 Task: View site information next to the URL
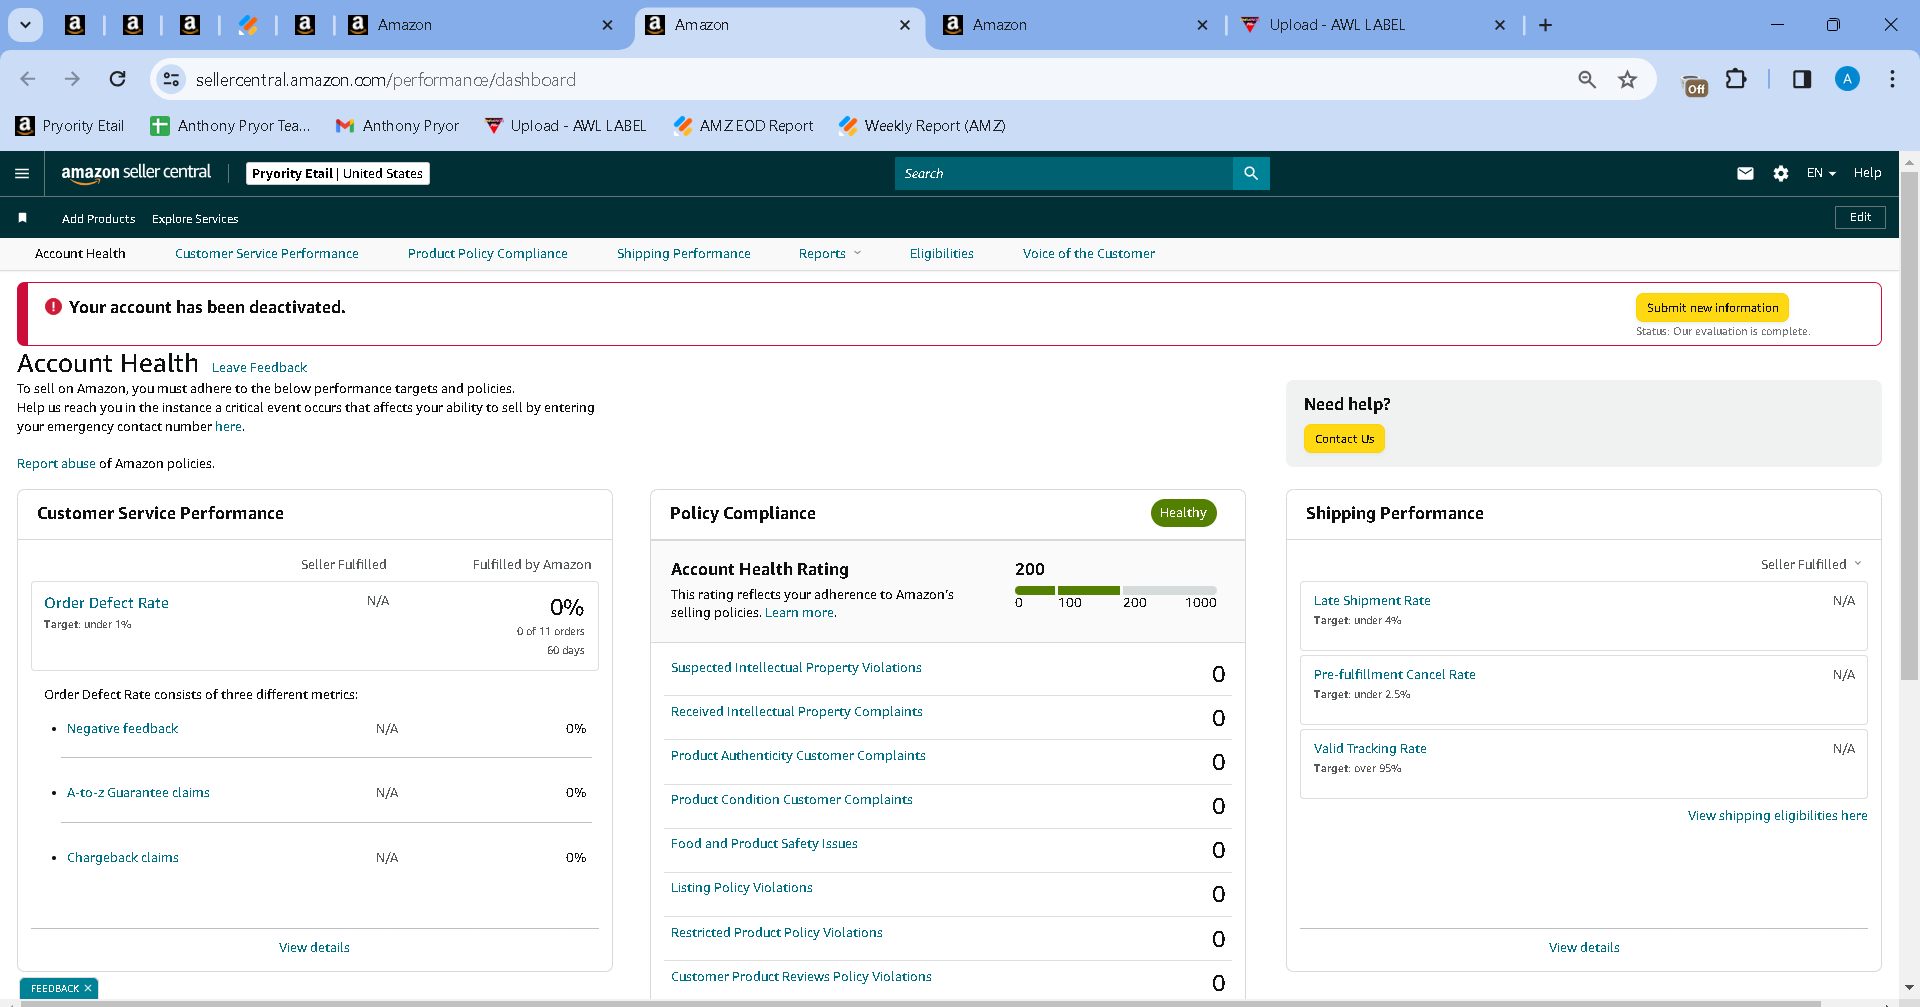pyautogui.click(x=172, y=79)
